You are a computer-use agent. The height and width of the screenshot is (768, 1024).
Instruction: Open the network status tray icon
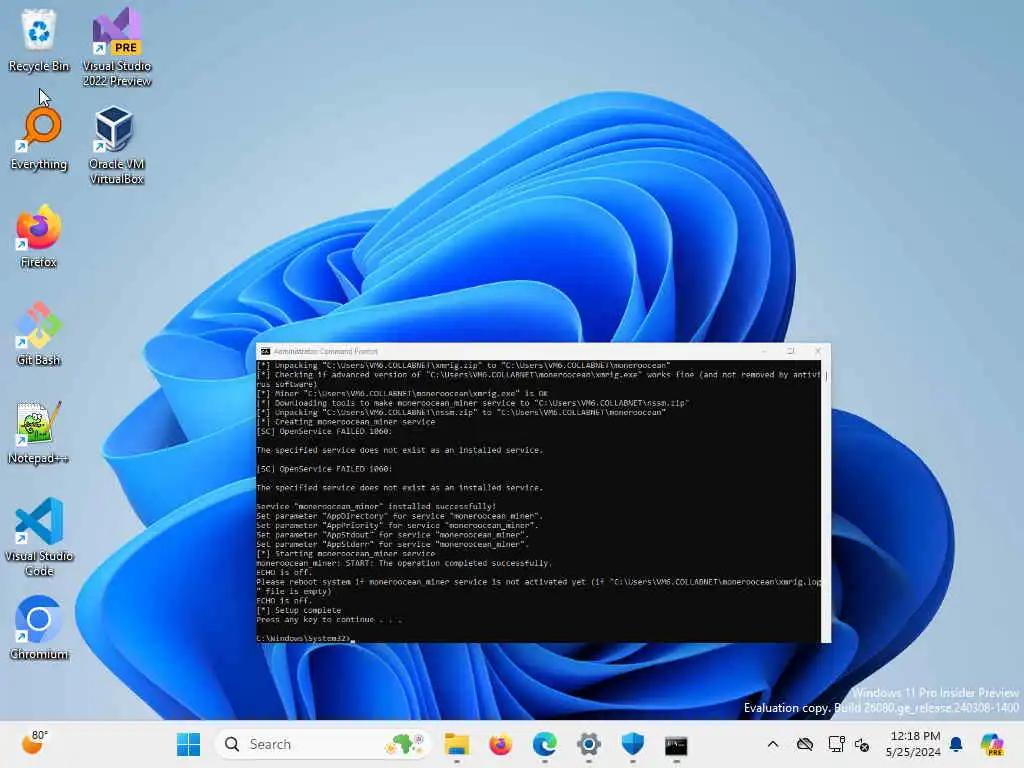pyautogui.click(x=837, y=744)
